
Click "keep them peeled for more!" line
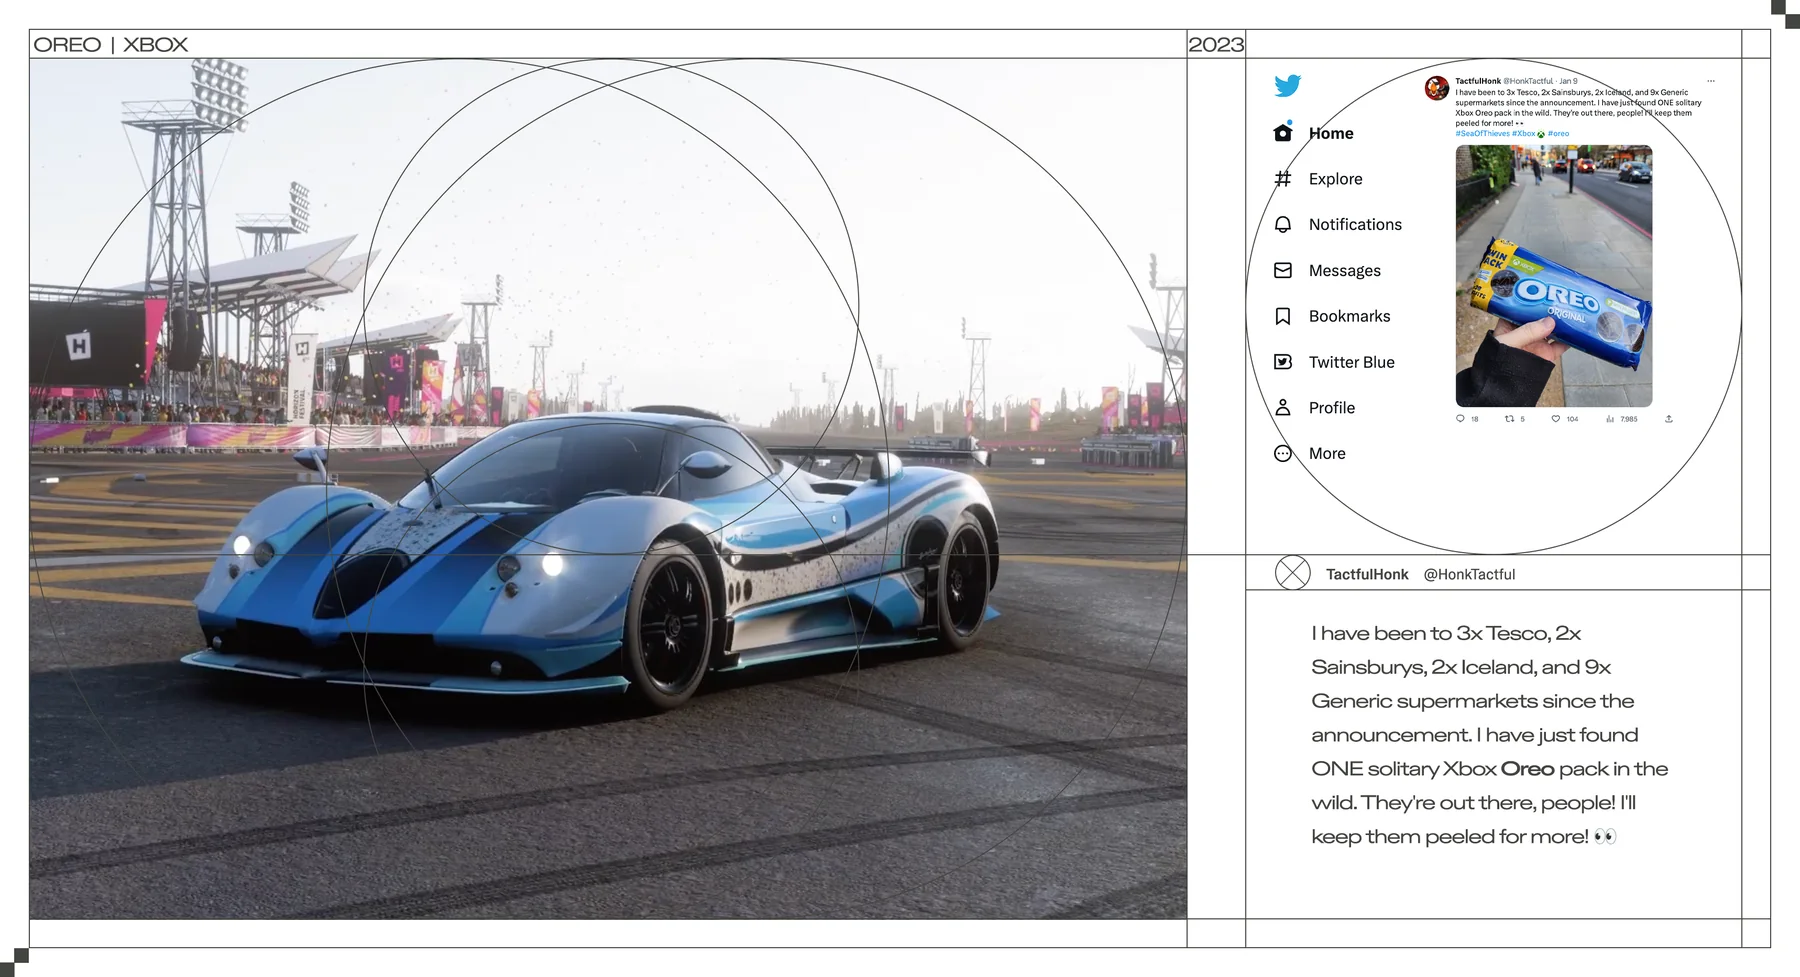point(1450,836)
